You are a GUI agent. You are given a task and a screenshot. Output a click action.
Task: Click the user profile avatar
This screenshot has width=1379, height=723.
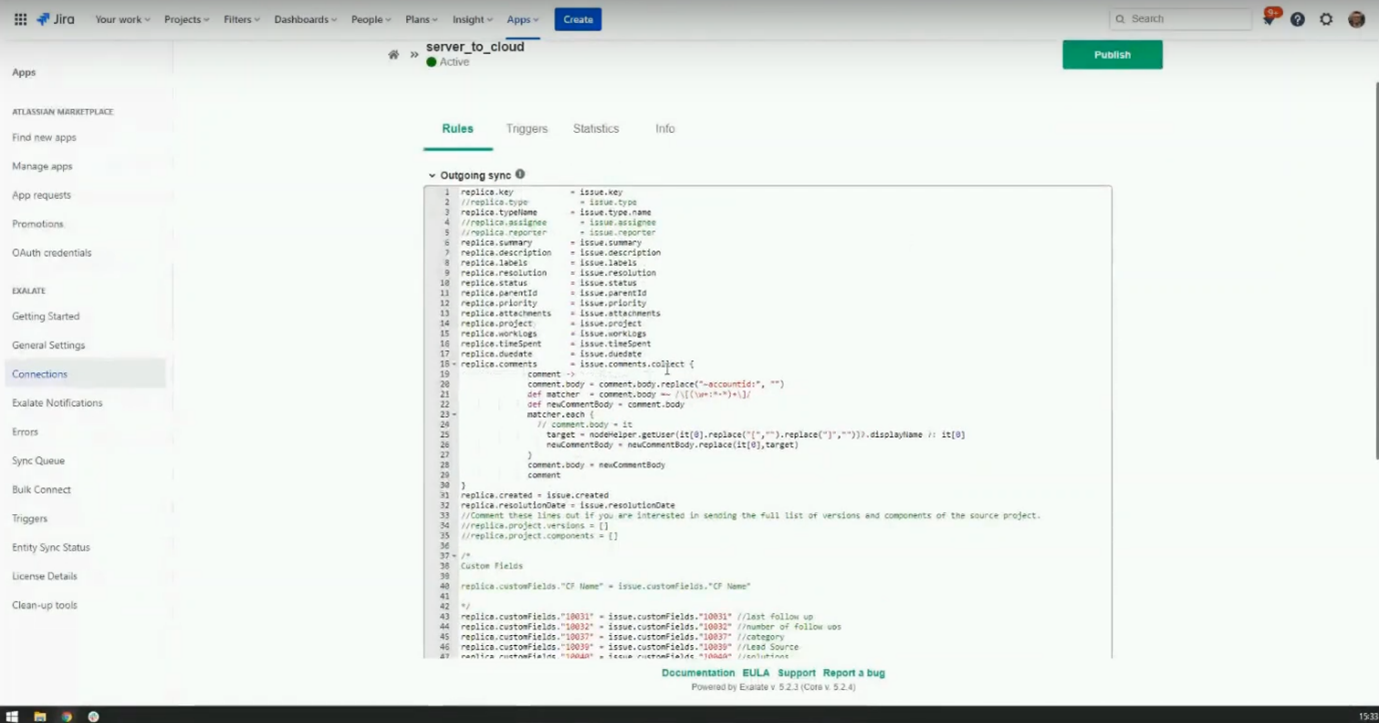(x=1356, y=19)
